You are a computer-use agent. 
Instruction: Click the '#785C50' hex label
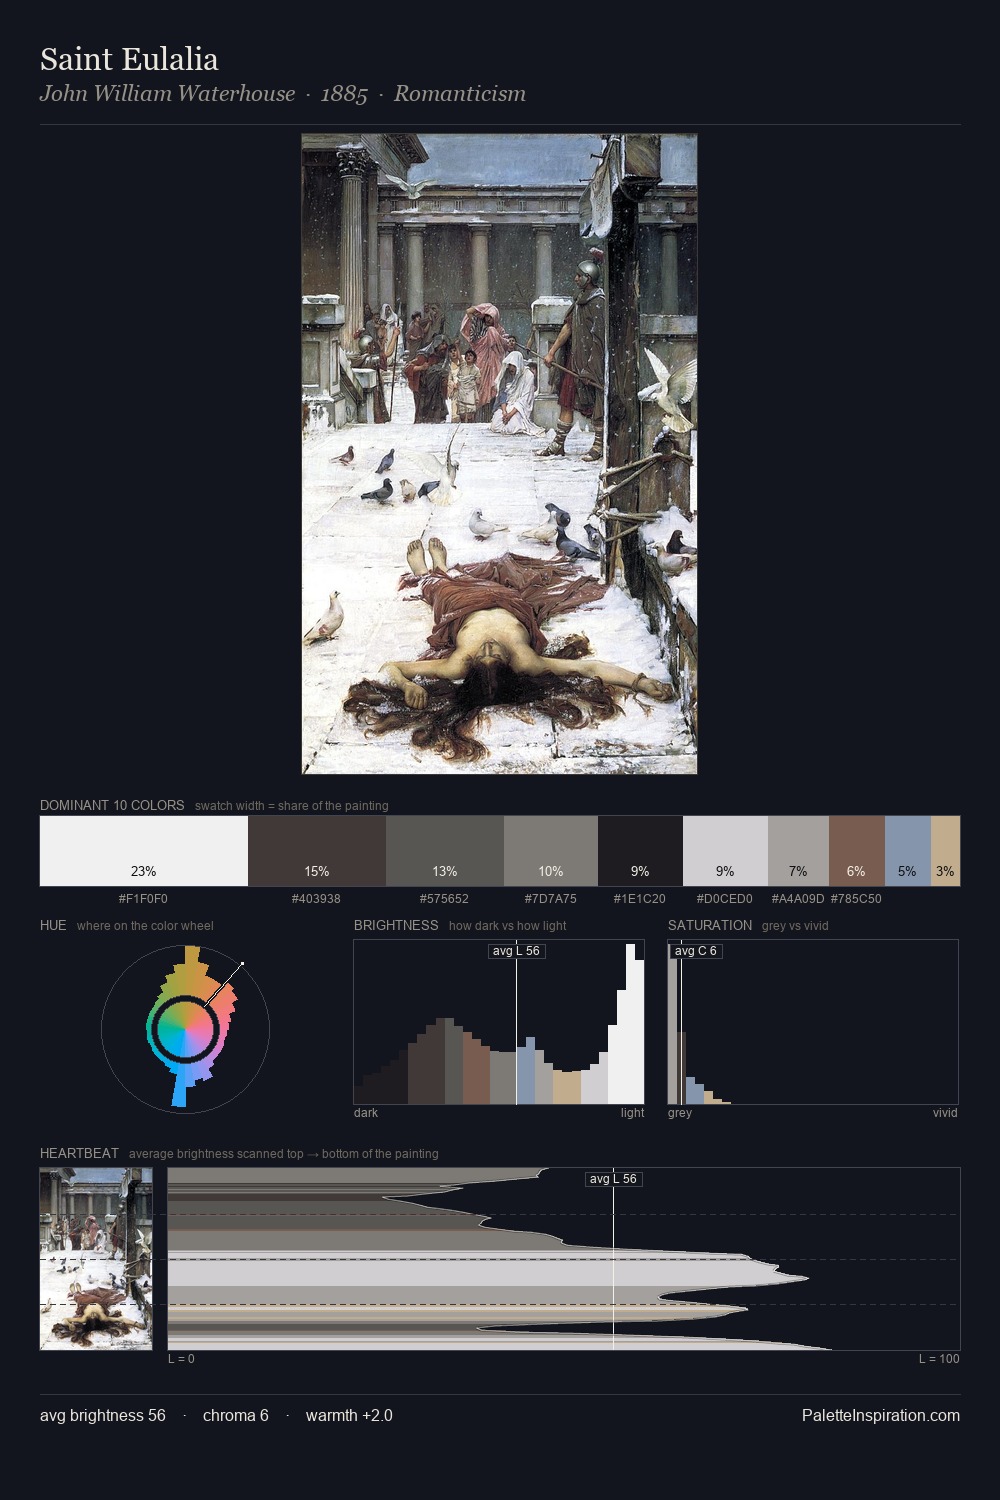856,898
